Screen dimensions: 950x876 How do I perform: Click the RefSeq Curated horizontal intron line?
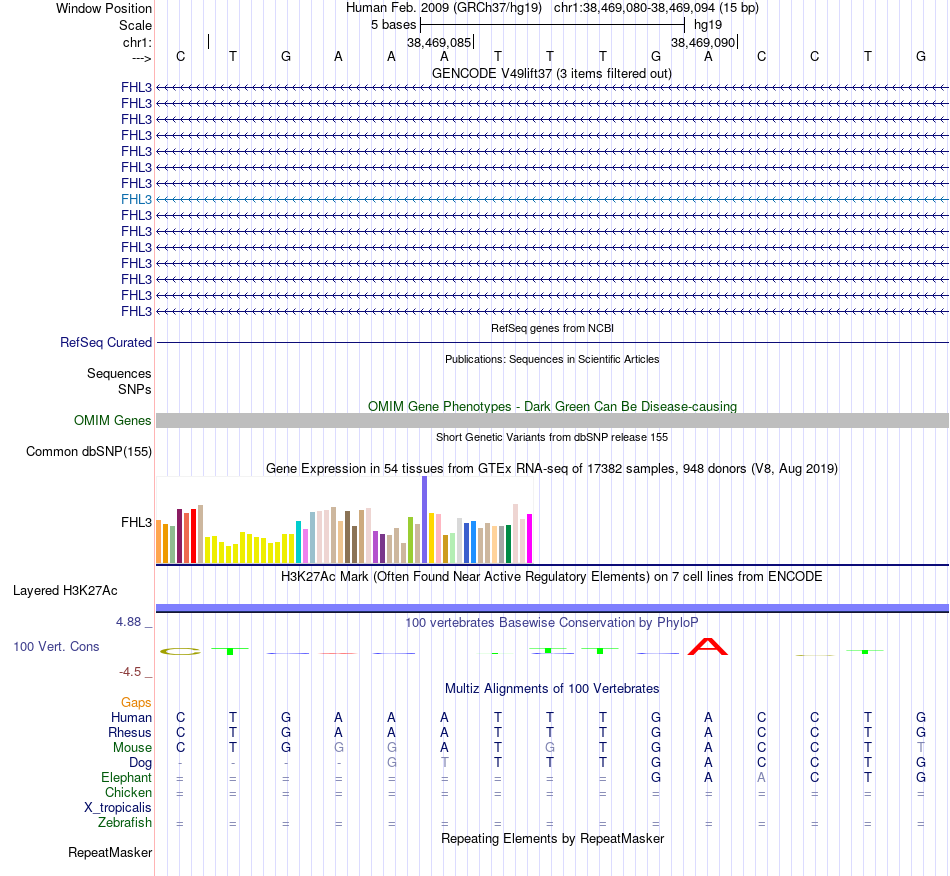552,342
